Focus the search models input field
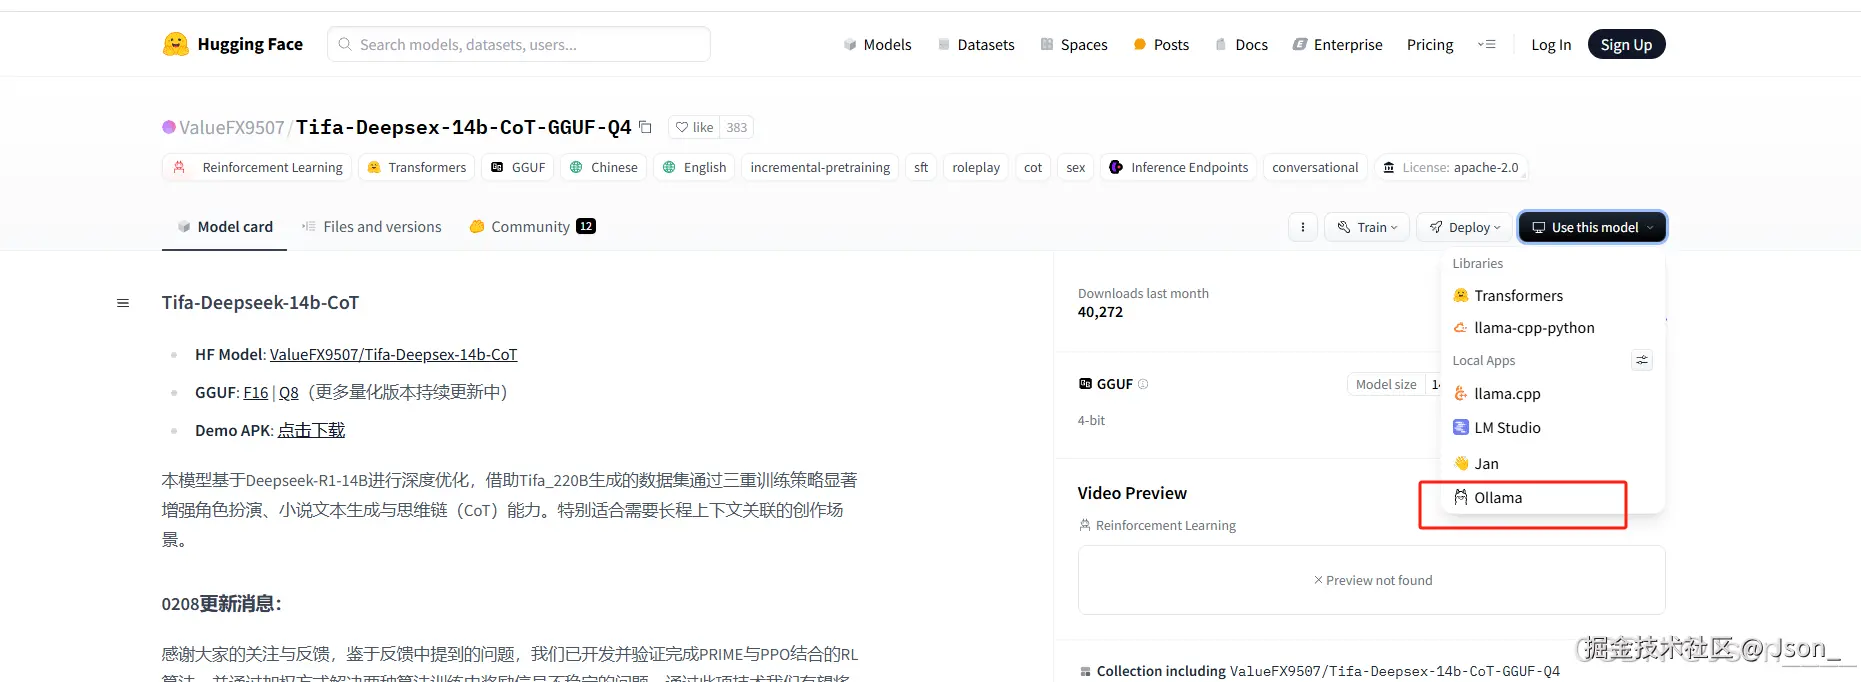Viewport: 1861px width, 682px height. [519, 44]
